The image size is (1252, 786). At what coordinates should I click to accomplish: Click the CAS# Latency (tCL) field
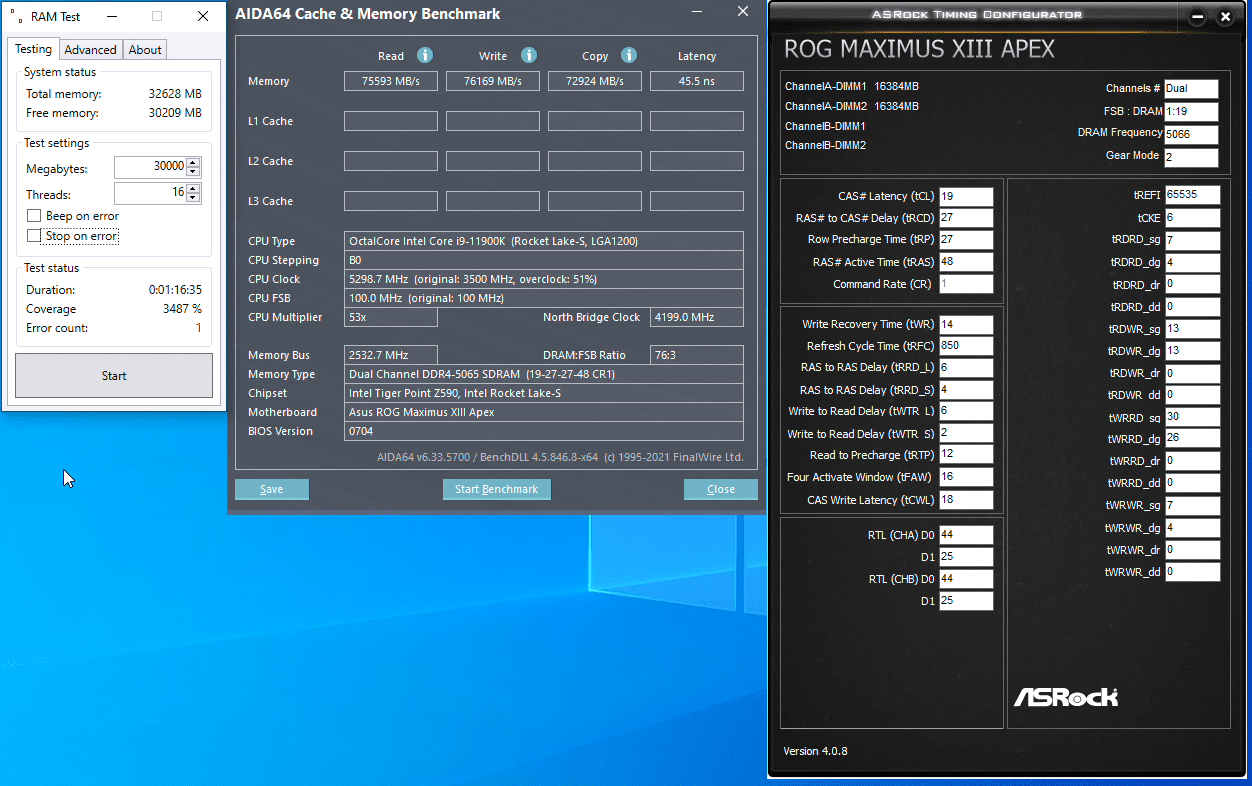tap(966, 196)
